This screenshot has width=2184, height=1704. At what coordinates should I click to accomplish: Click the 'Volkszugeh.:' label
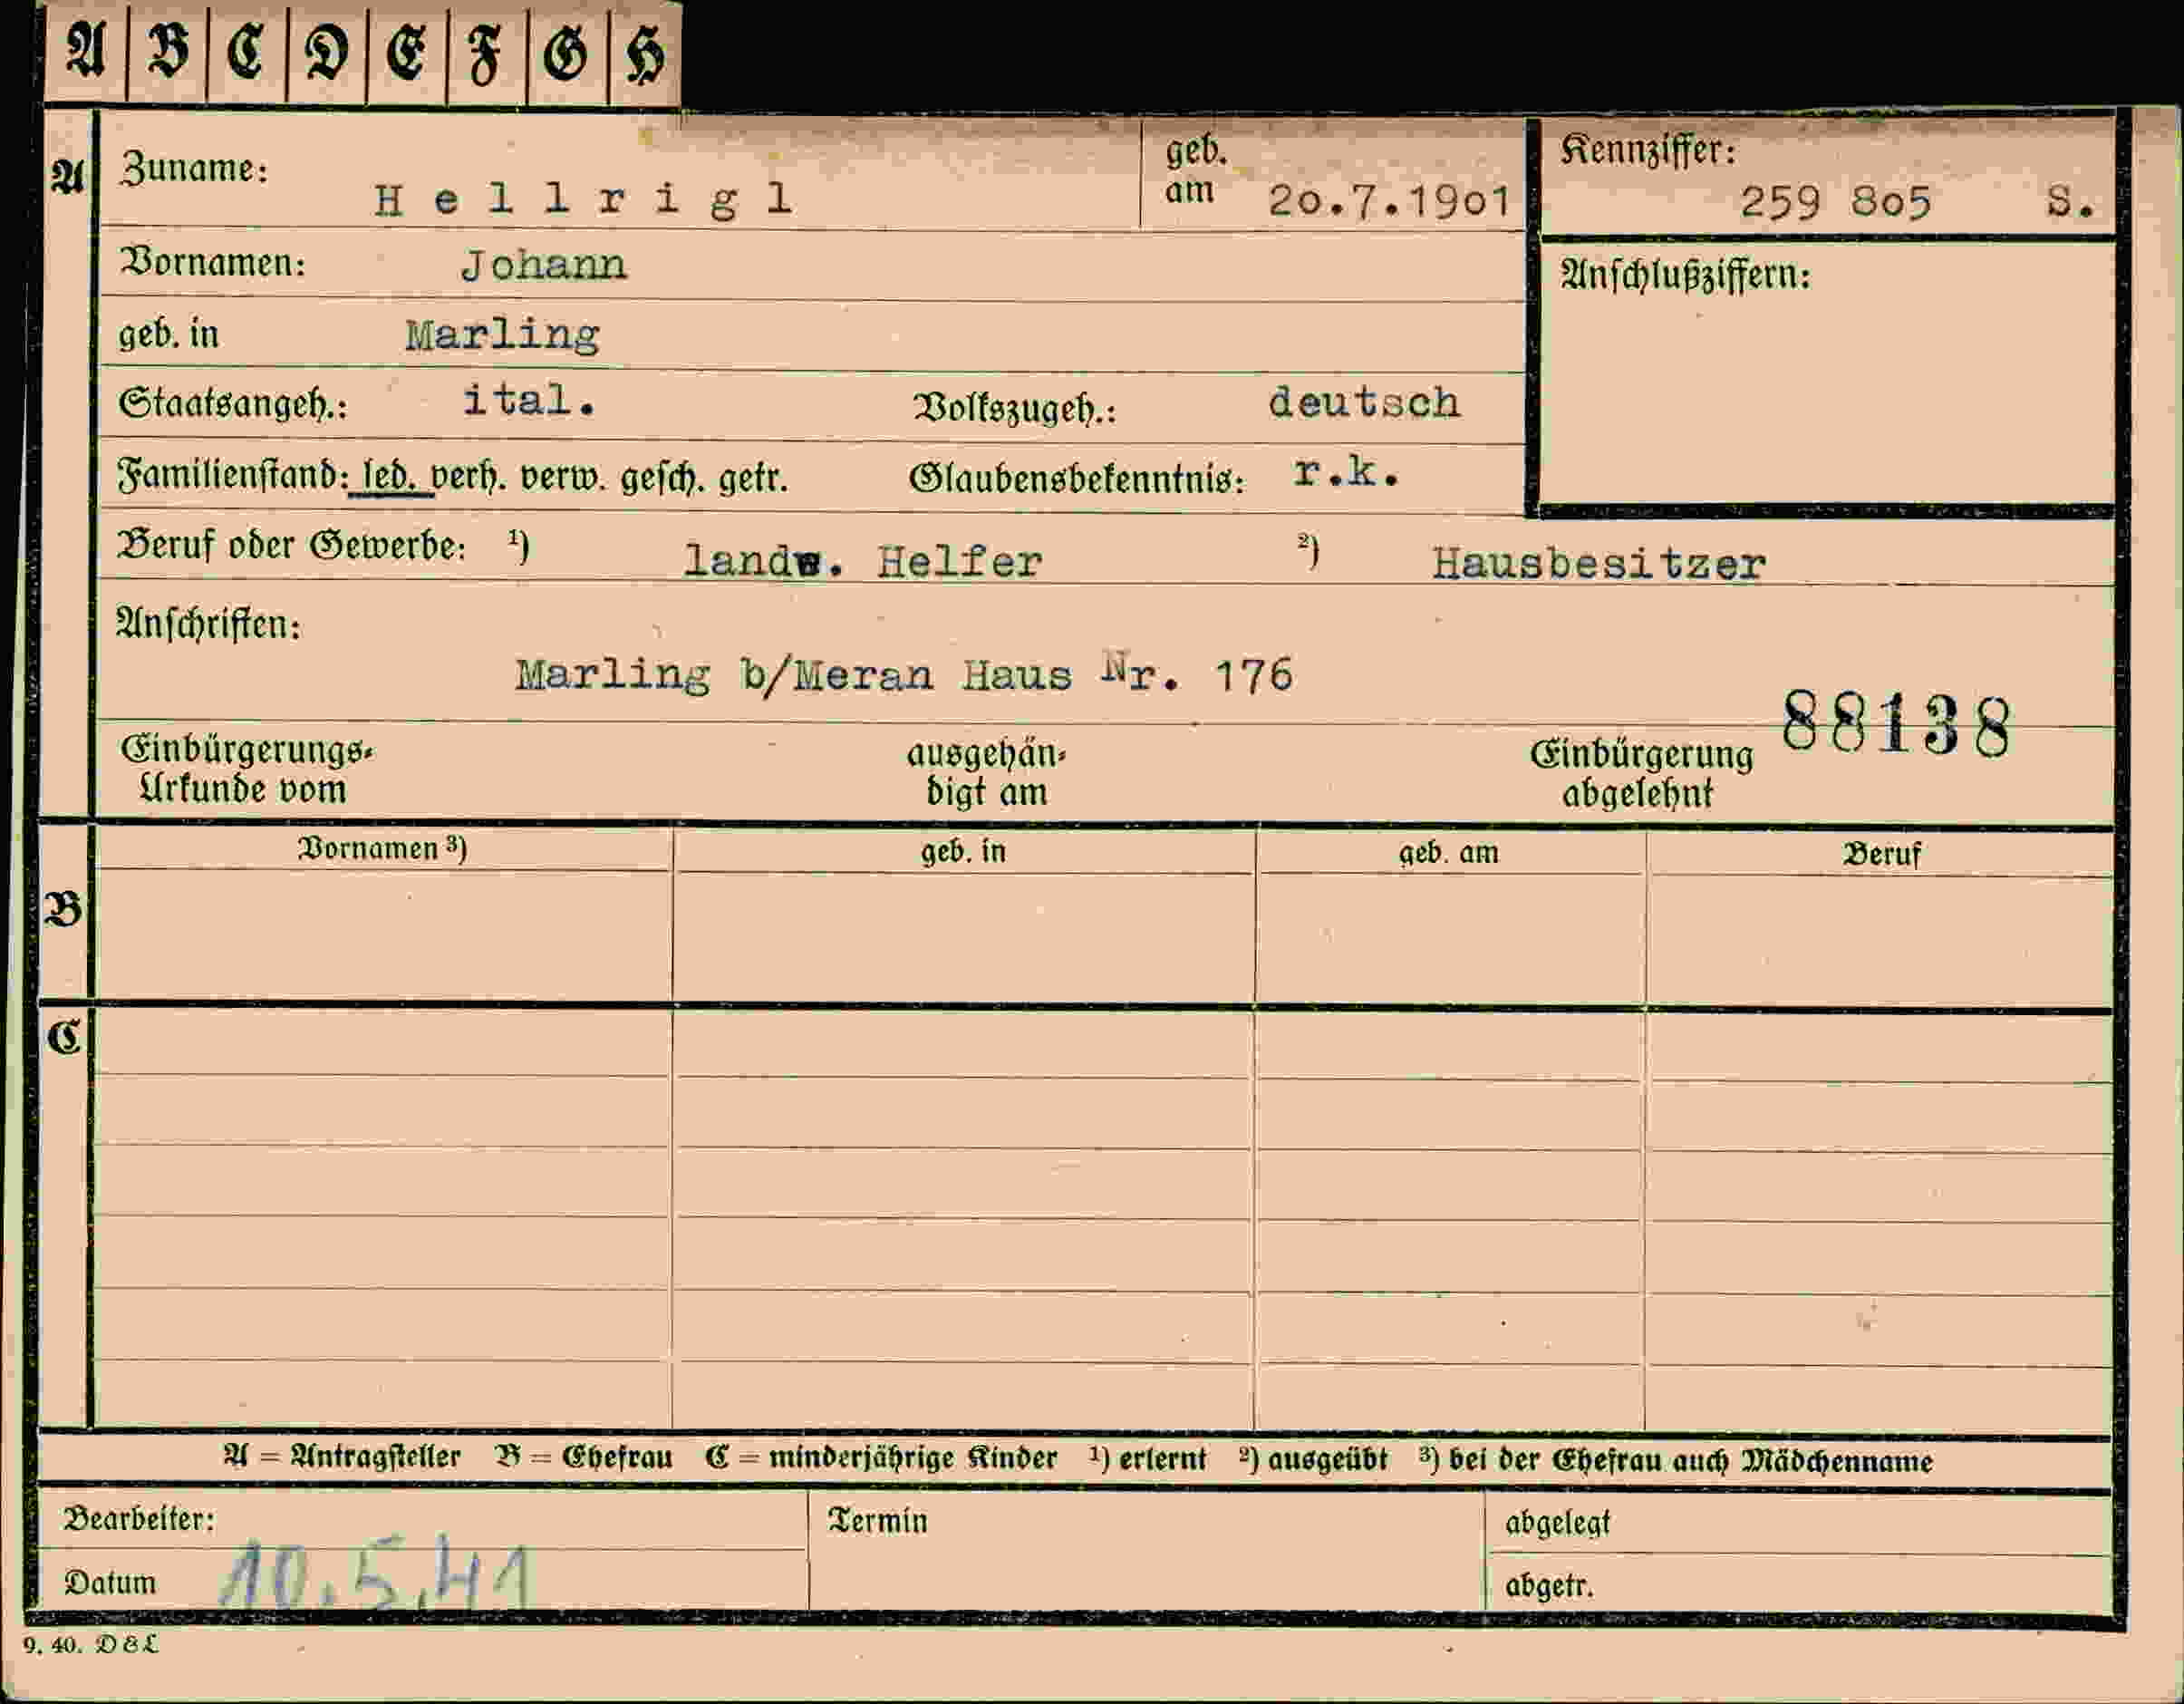tap(1014, 409)
